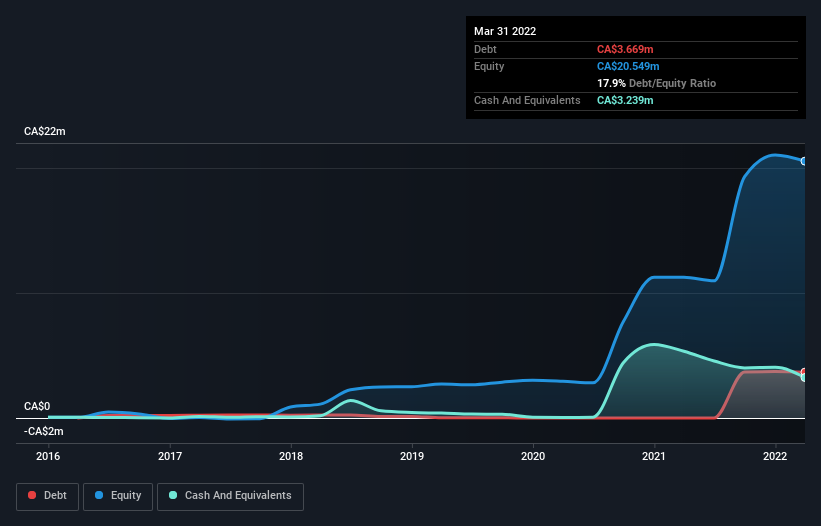Click the 2019 x-axis label
Image resolution: width=821 pixels, height=526 pixels.
click(x=412, y=456)
